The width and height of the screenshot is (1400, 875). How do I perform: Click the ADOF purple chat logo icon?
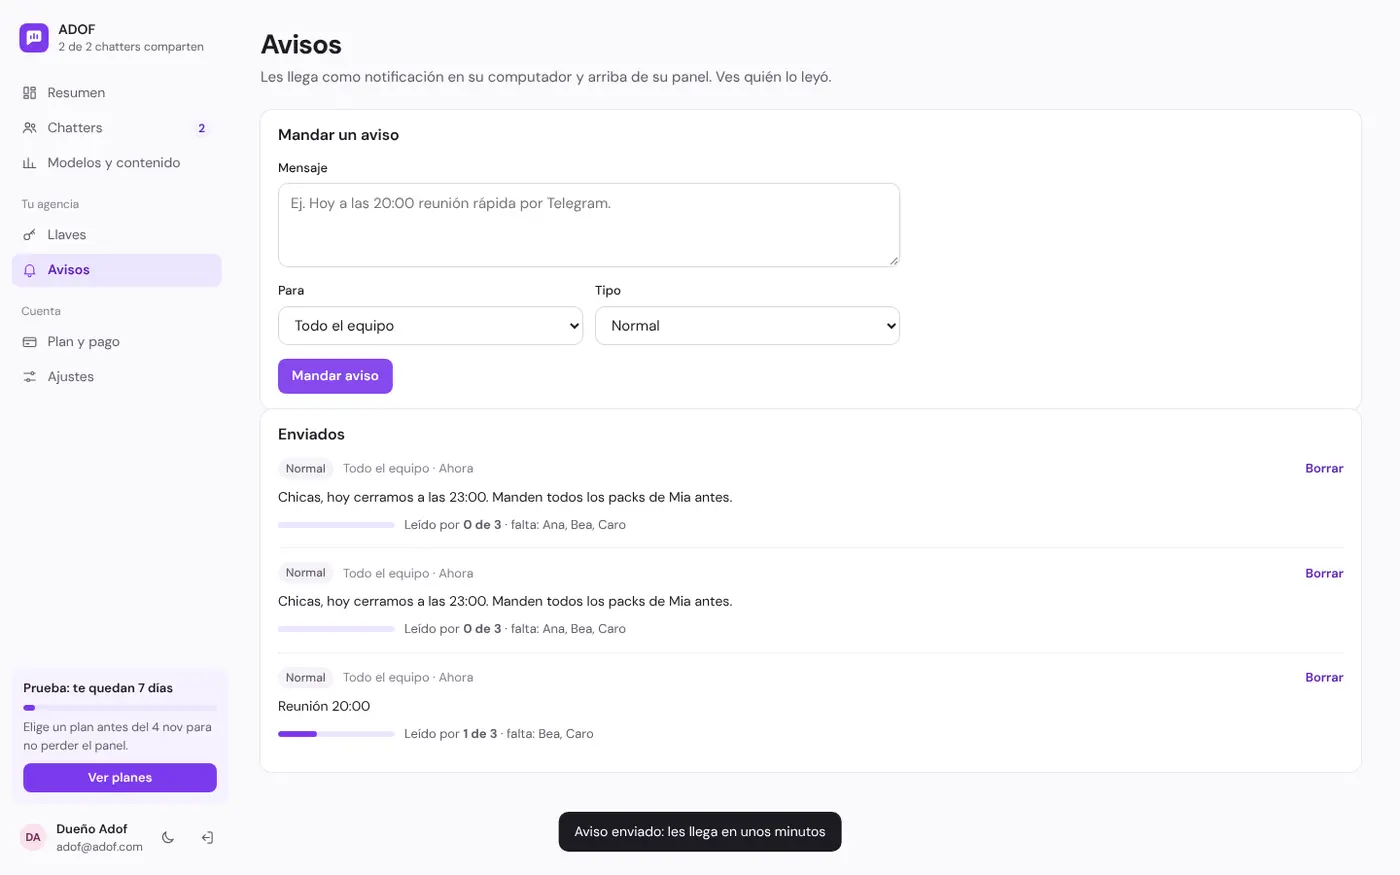click(x=34, y=38)
